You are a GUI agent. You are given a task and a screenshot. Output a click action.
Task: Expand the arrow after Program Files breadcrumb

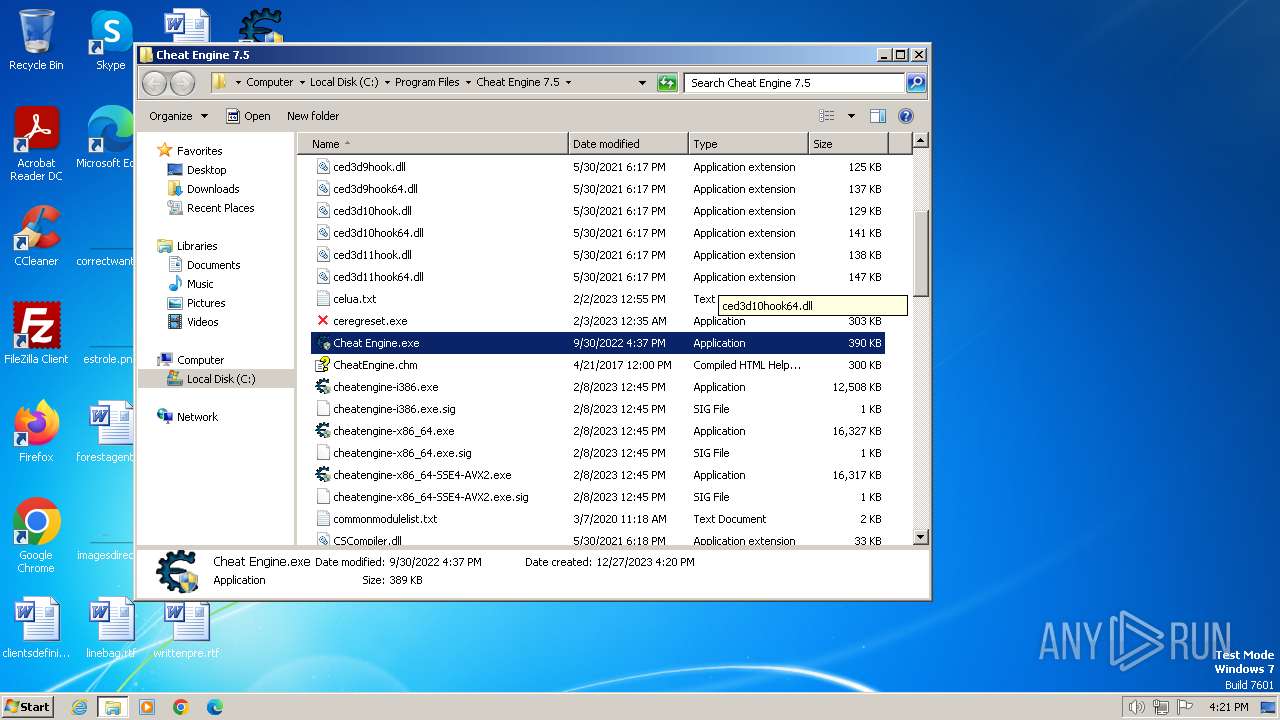pyautogui.click(x=468, y=83)
